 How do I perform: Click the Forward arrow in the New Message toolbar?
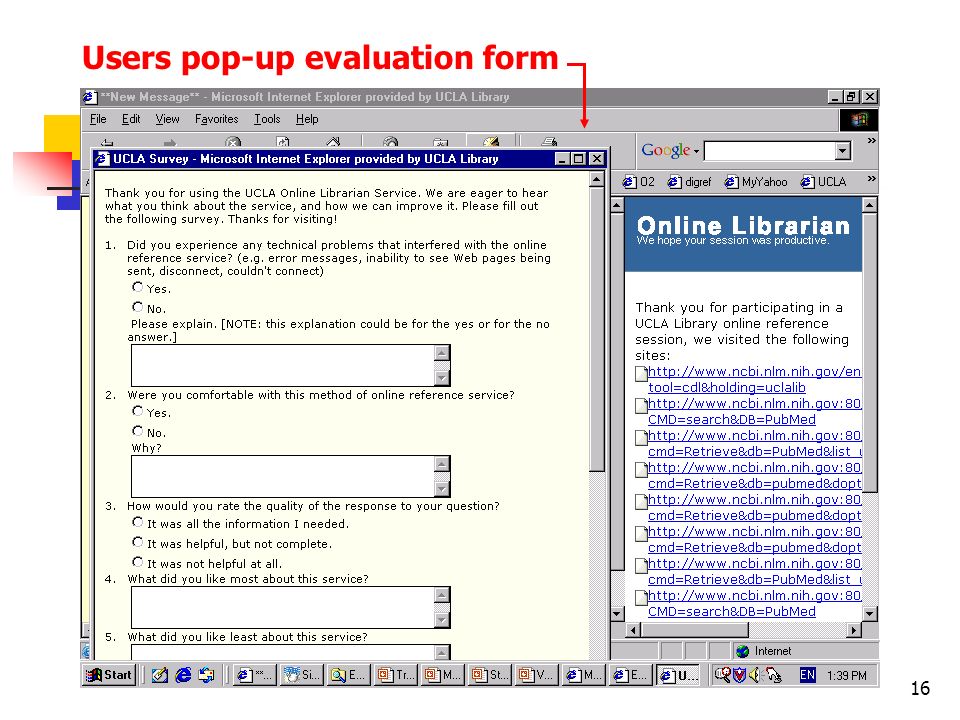(170, 143)
